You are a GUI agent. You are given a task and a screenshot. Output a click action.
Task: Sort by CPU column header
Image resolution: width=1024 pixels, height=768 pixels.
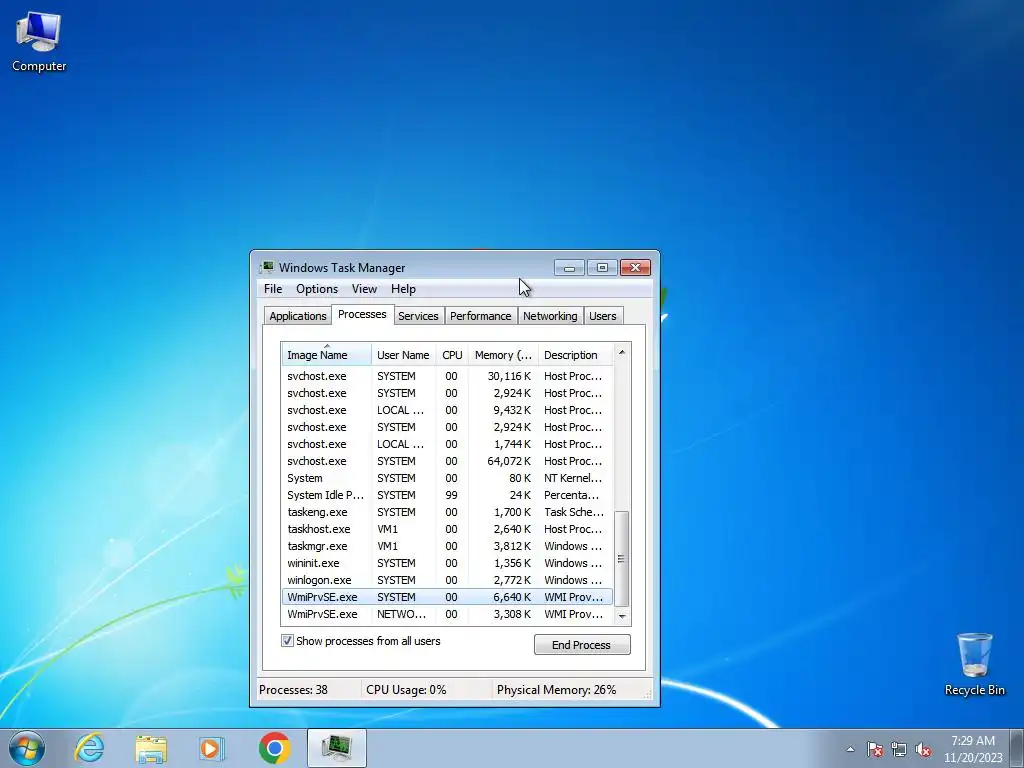tap(452, 355)
